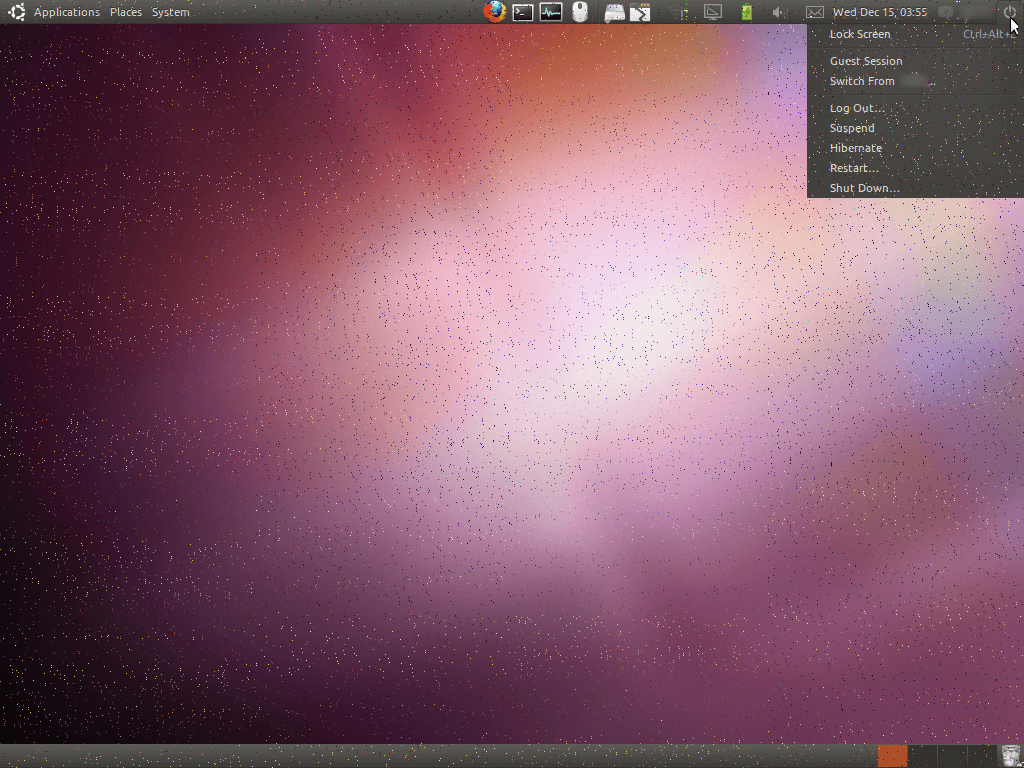
Task: Open the System Monitor panel icon
Action: tap(551, 12)
